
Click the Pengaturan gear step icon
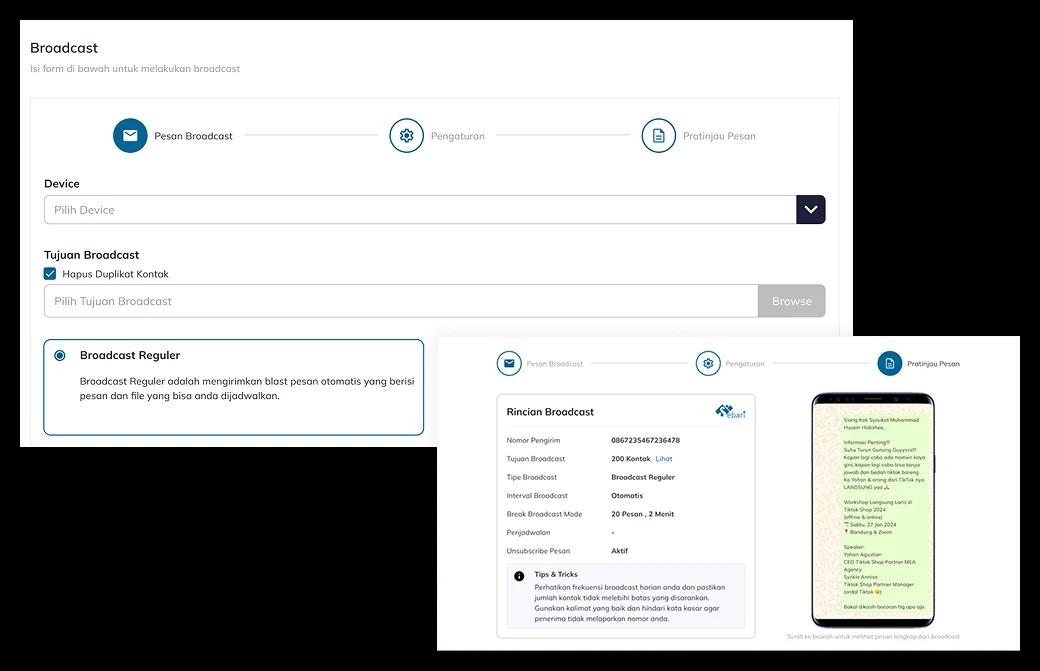click(x=406, y=136)
